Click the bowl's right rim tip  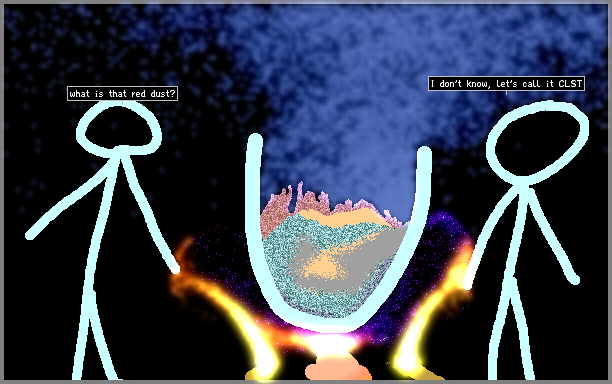click(x=424, y=152)
